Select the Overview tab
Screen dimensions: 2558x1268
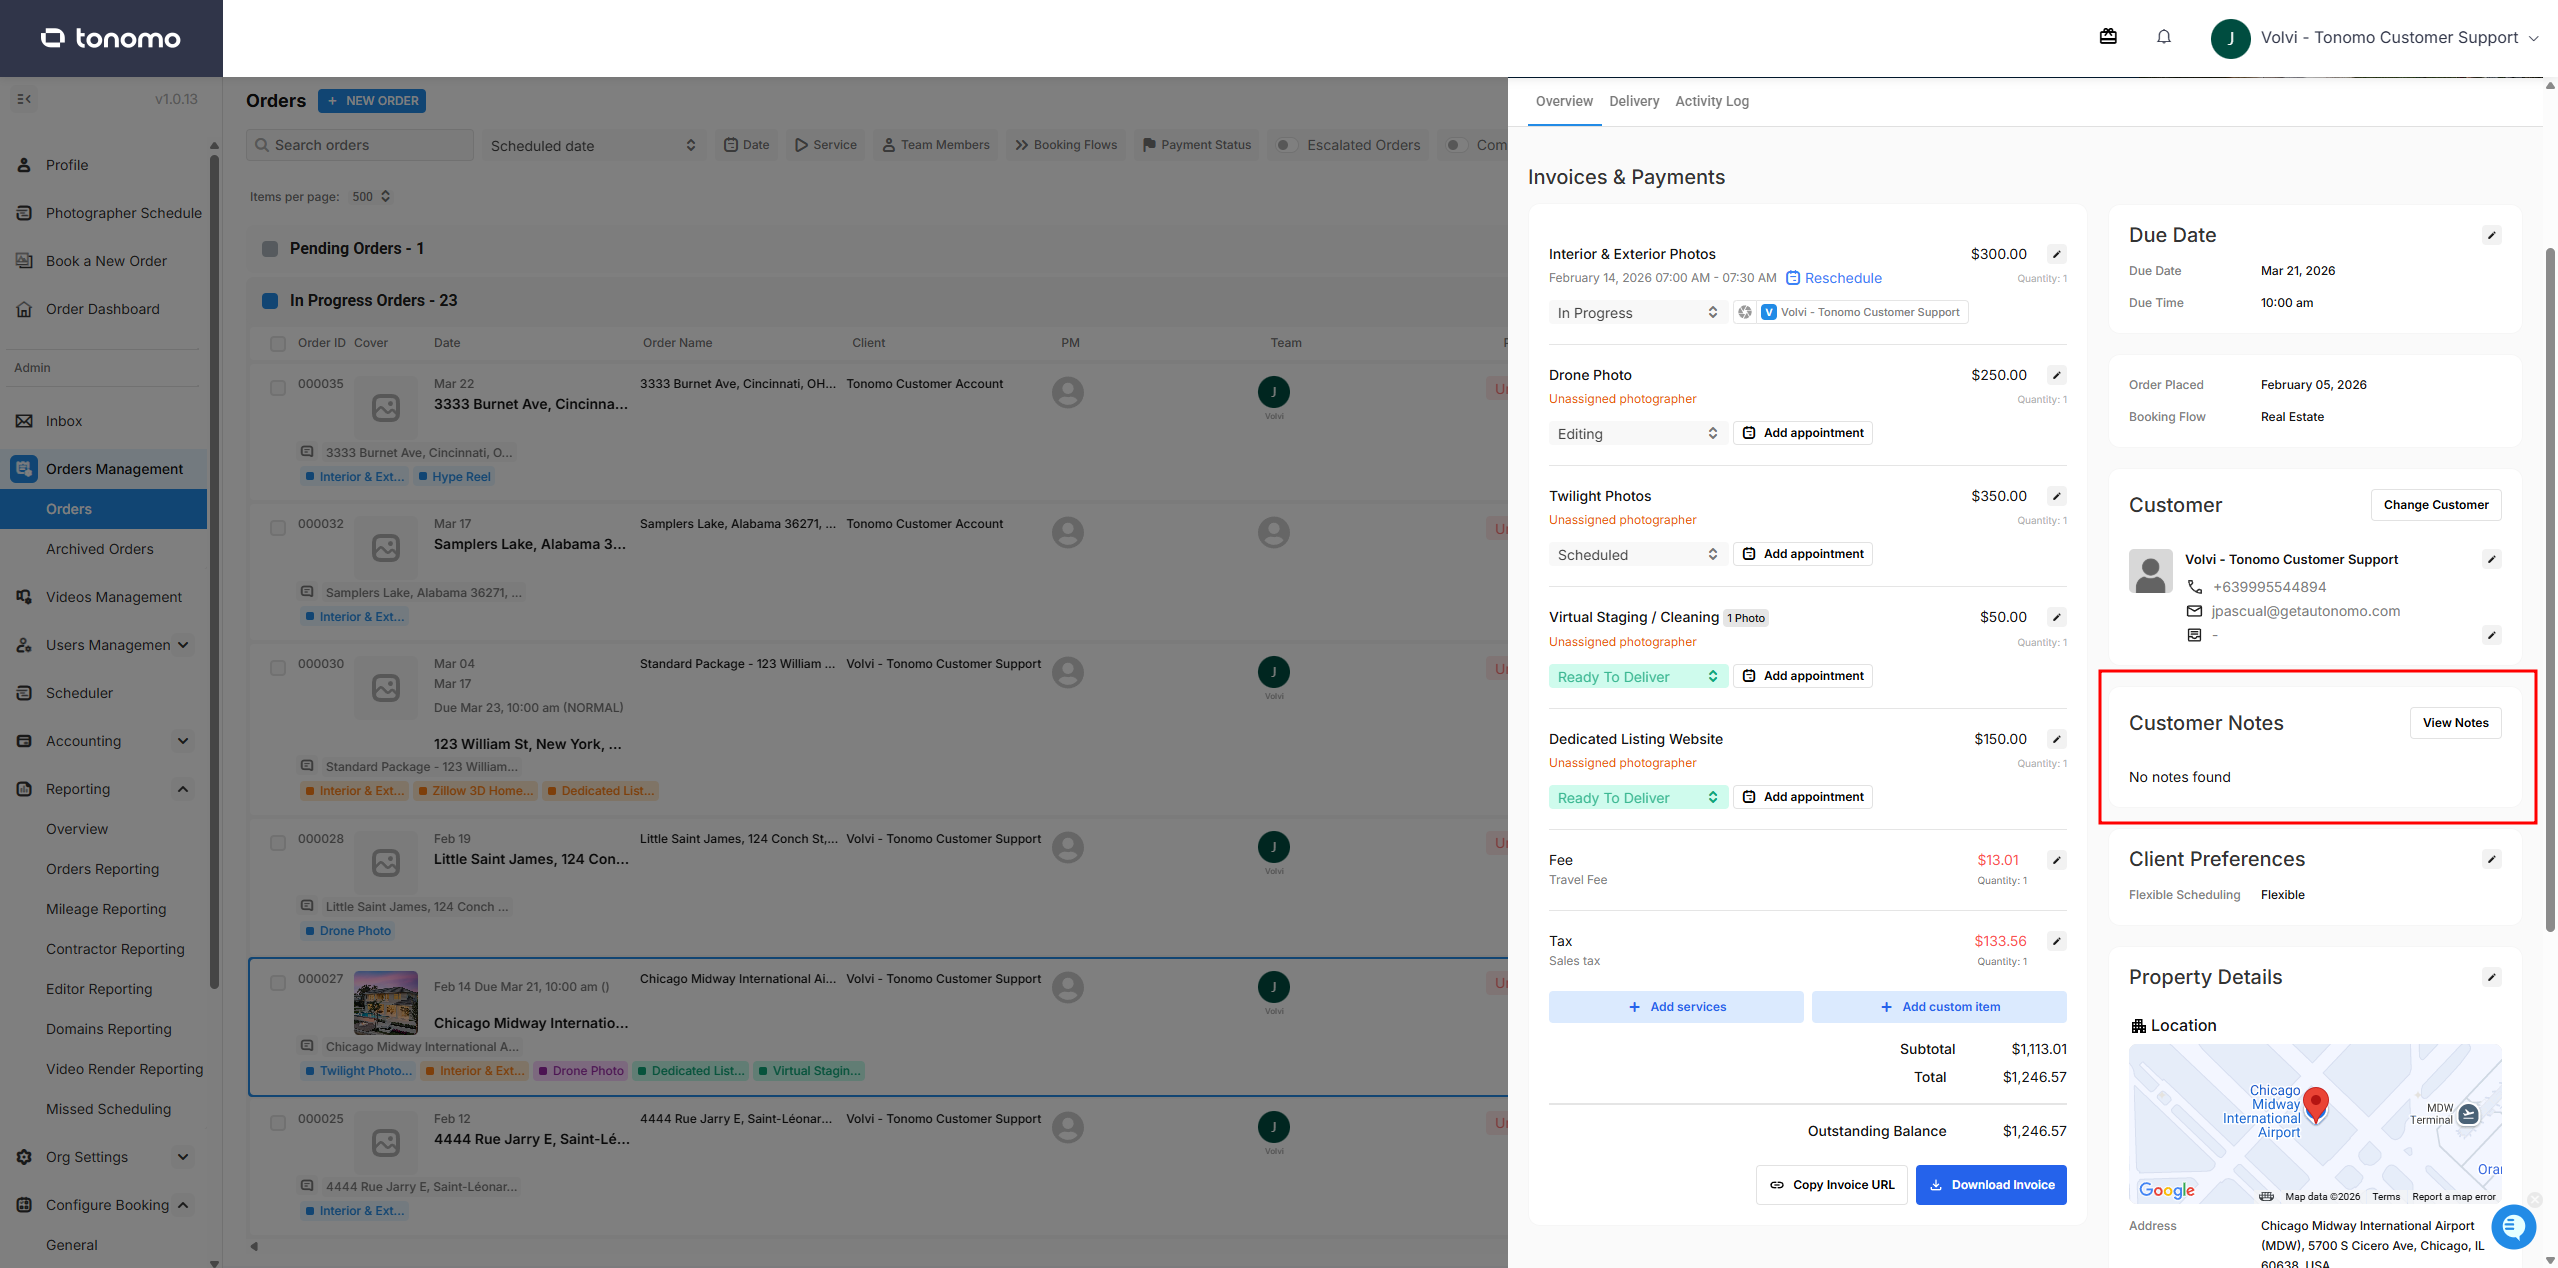pyautogui.click(x=1564, y=101)
